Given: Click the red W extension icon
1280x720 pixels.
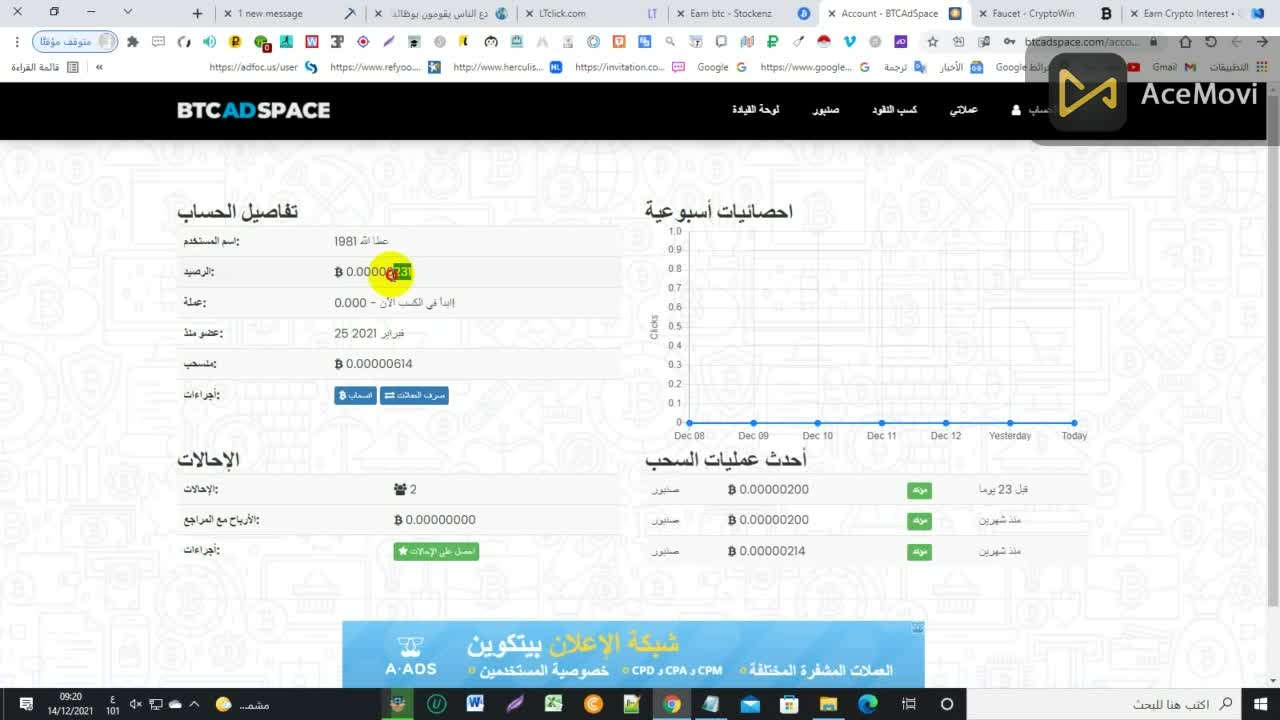Looking at the screenshot, I should [x=312, y=42].
